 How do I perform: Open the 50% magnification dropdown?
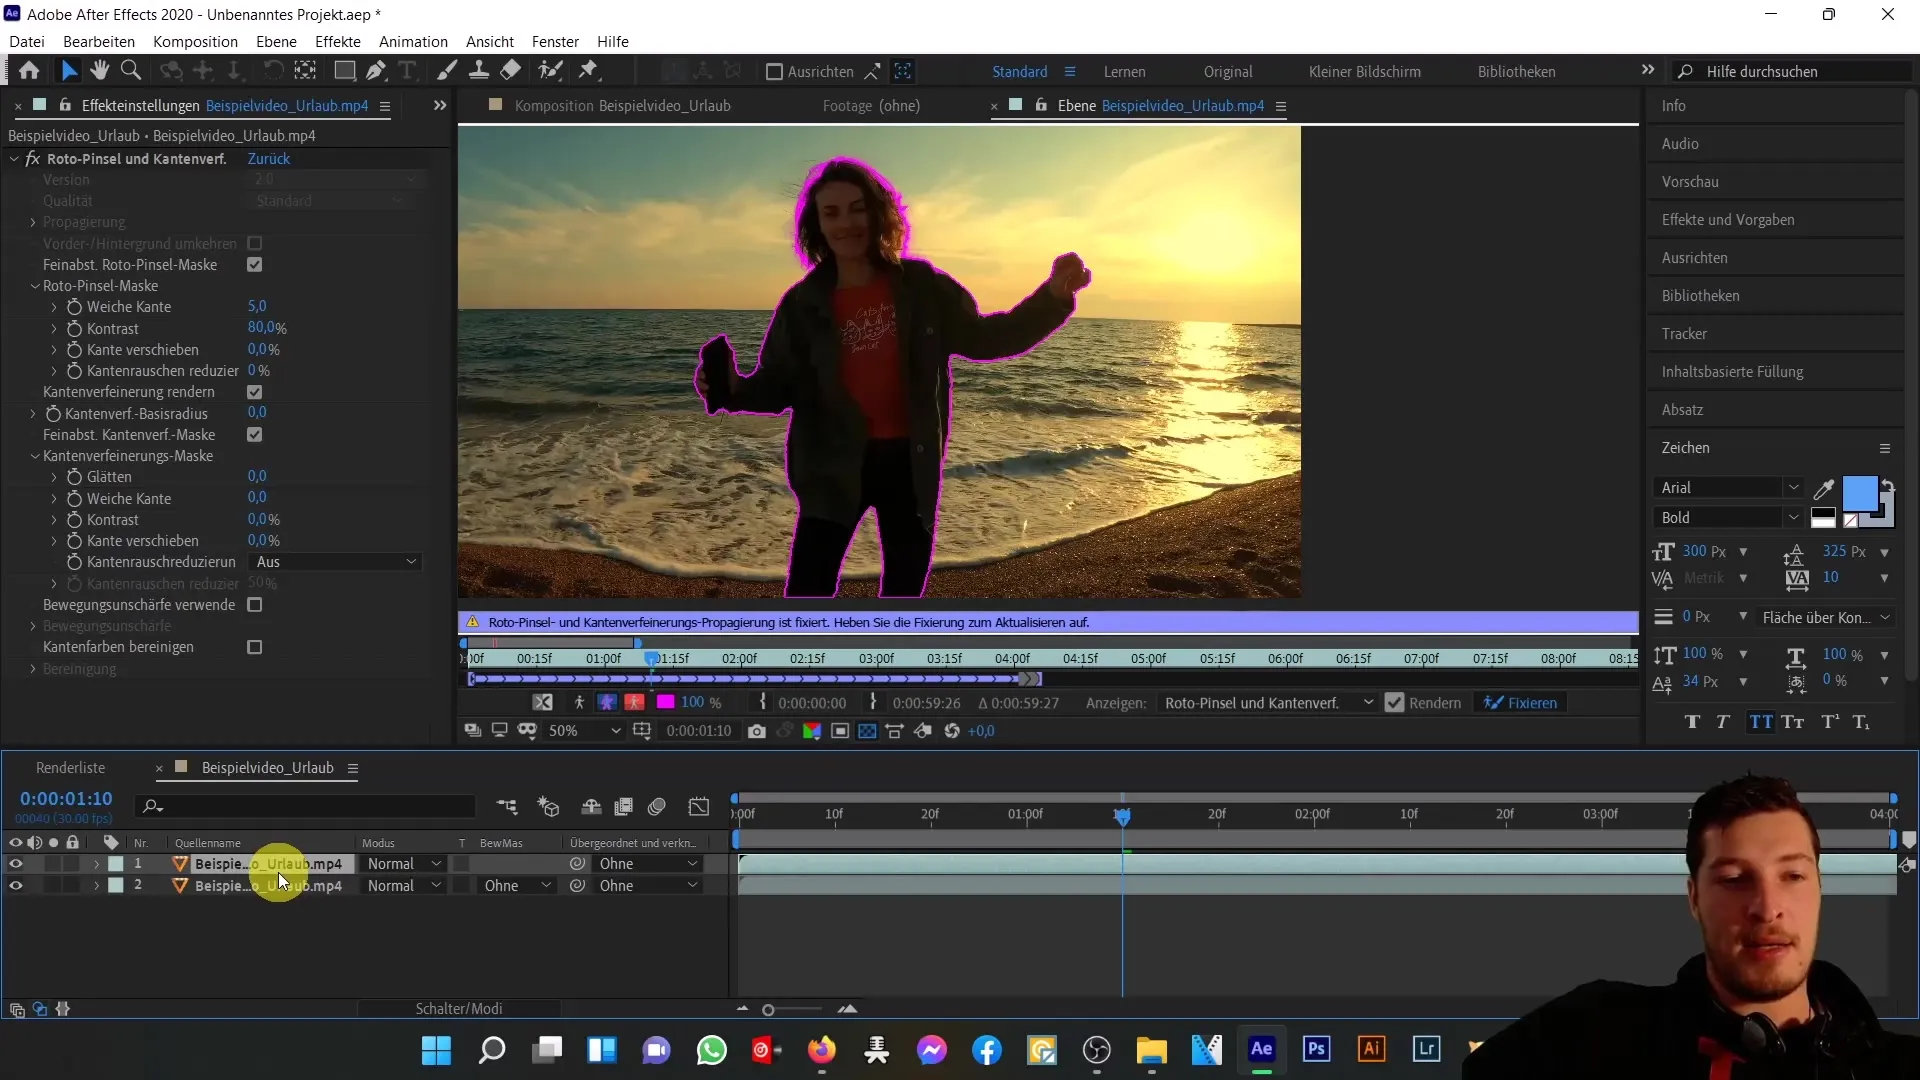tap(584, 731)
